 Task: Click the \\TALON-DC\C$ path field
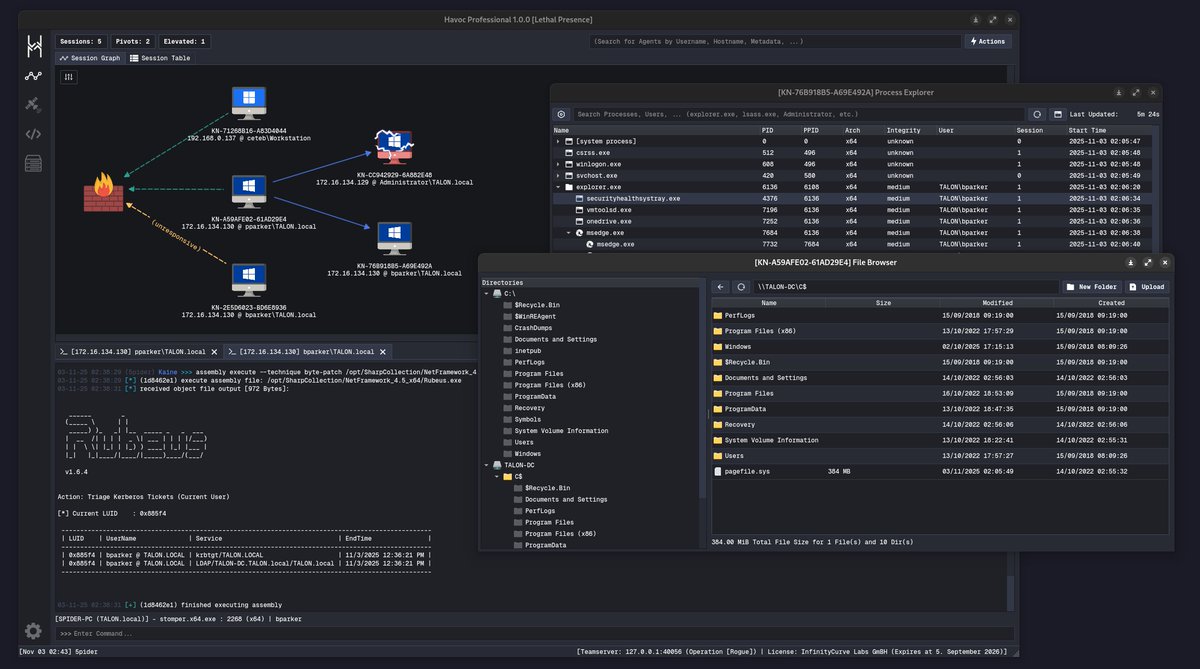click(x=905, y=286)
